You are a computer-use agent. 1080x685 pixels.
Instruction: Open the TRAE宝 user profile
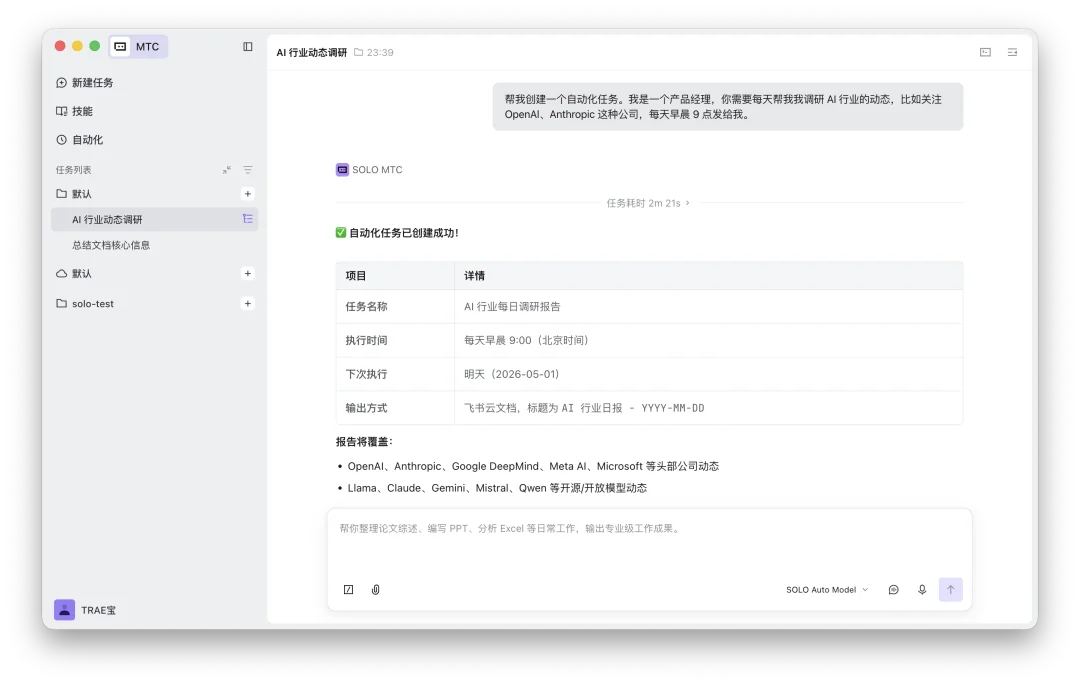point(85,610)
